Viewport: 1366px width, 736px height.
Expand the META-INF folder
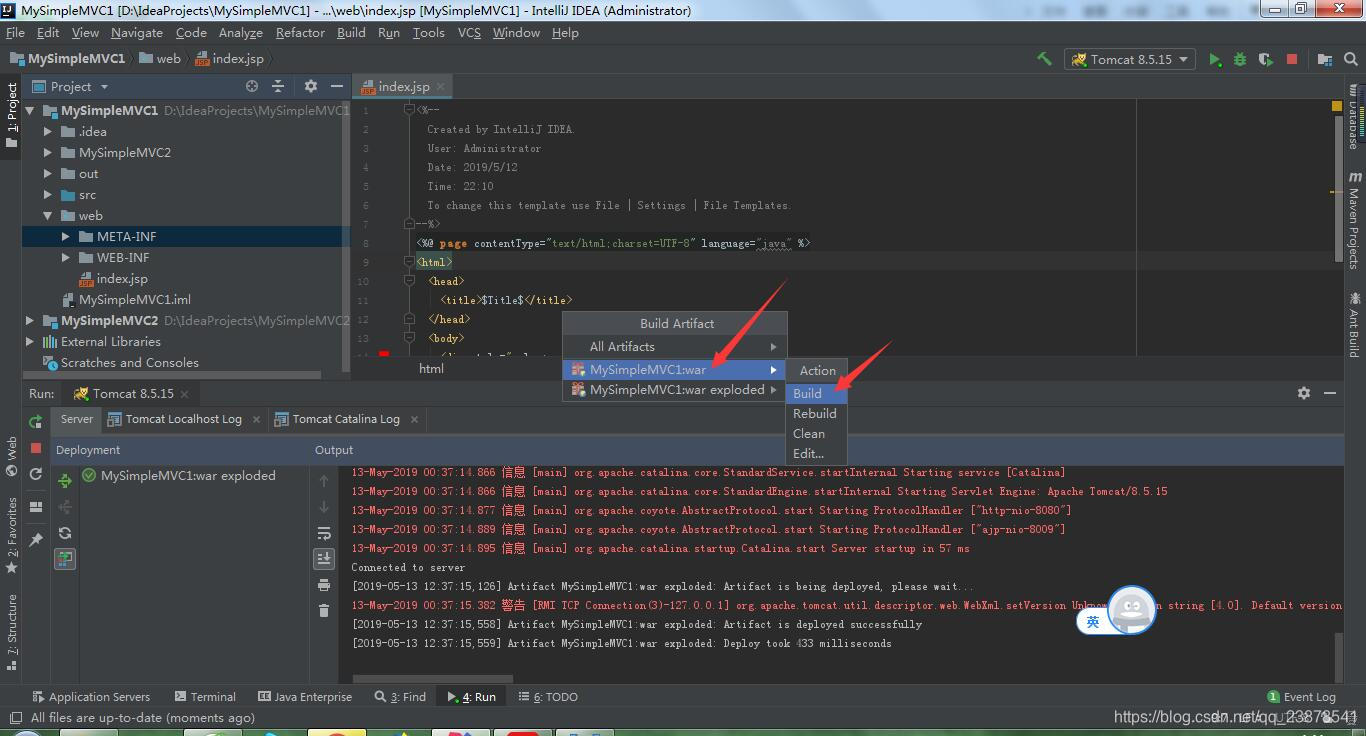[x=65, y=237]
